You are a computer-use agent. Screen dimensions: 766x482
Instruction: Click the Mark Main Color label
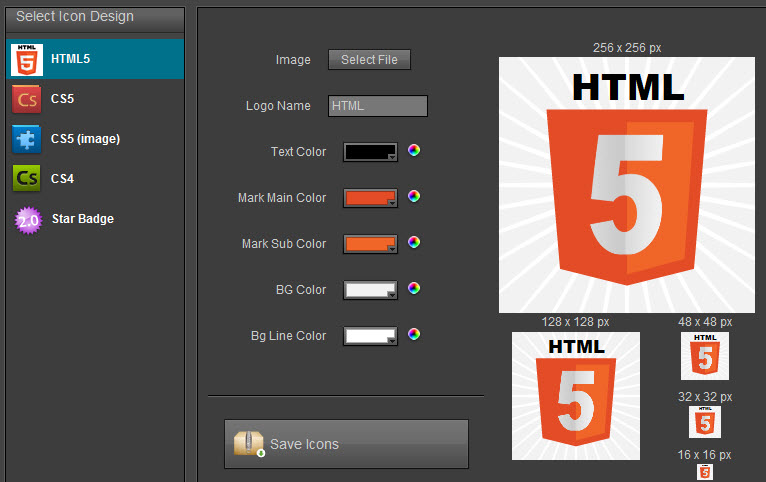tap(282, 198)
